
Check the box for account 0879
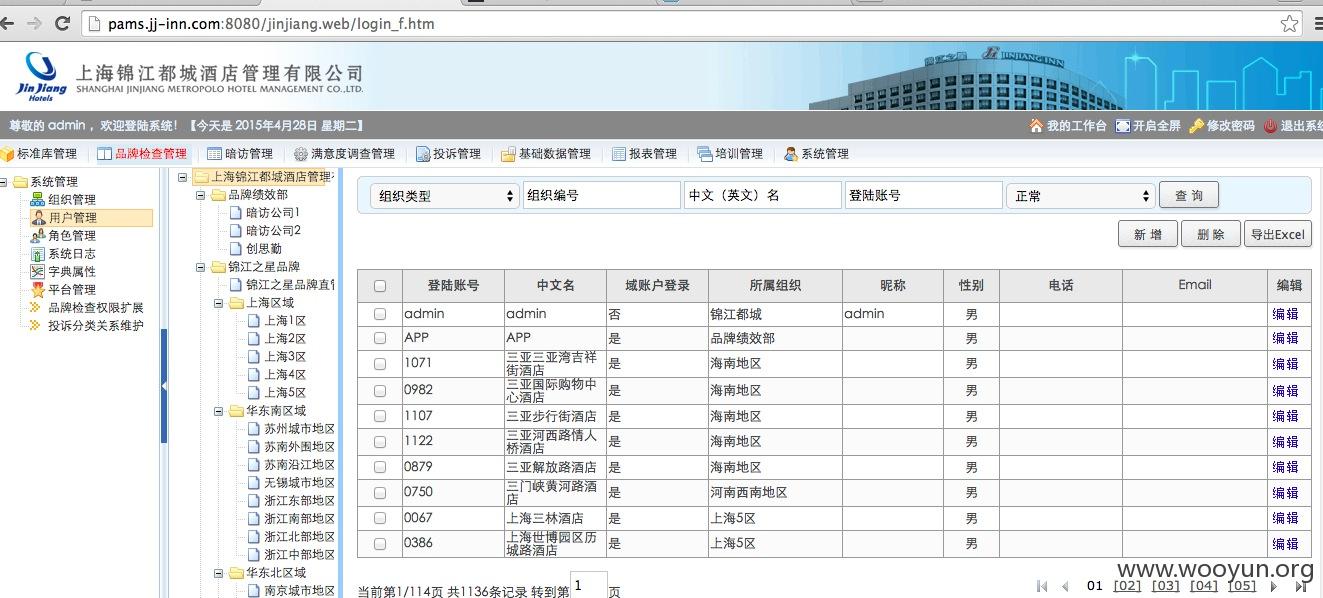(380, 467)
